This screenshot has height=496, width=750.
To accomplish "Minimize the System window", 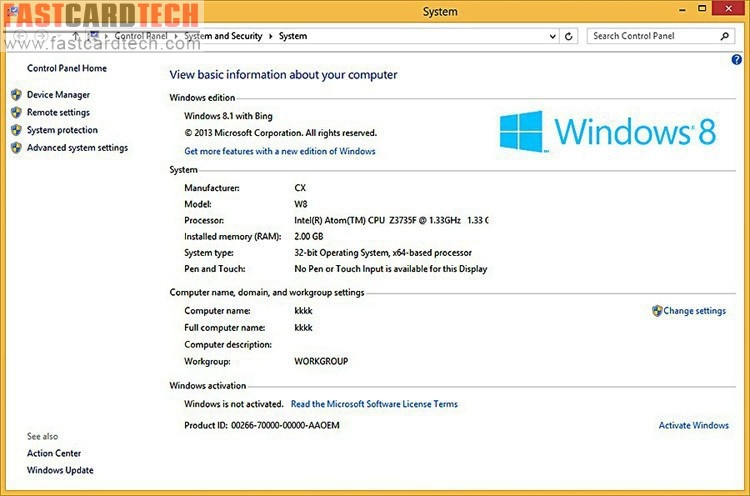I will coord(682,9).
